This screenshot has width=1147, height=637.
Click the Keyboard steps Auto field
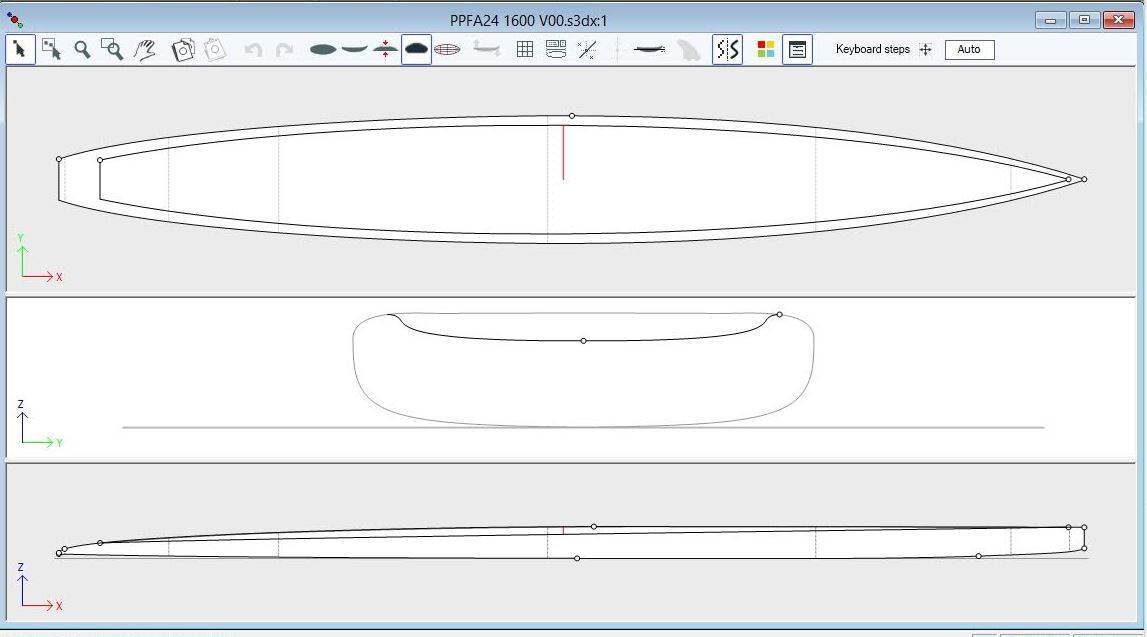pyautogui.click(x=969, y=49)
